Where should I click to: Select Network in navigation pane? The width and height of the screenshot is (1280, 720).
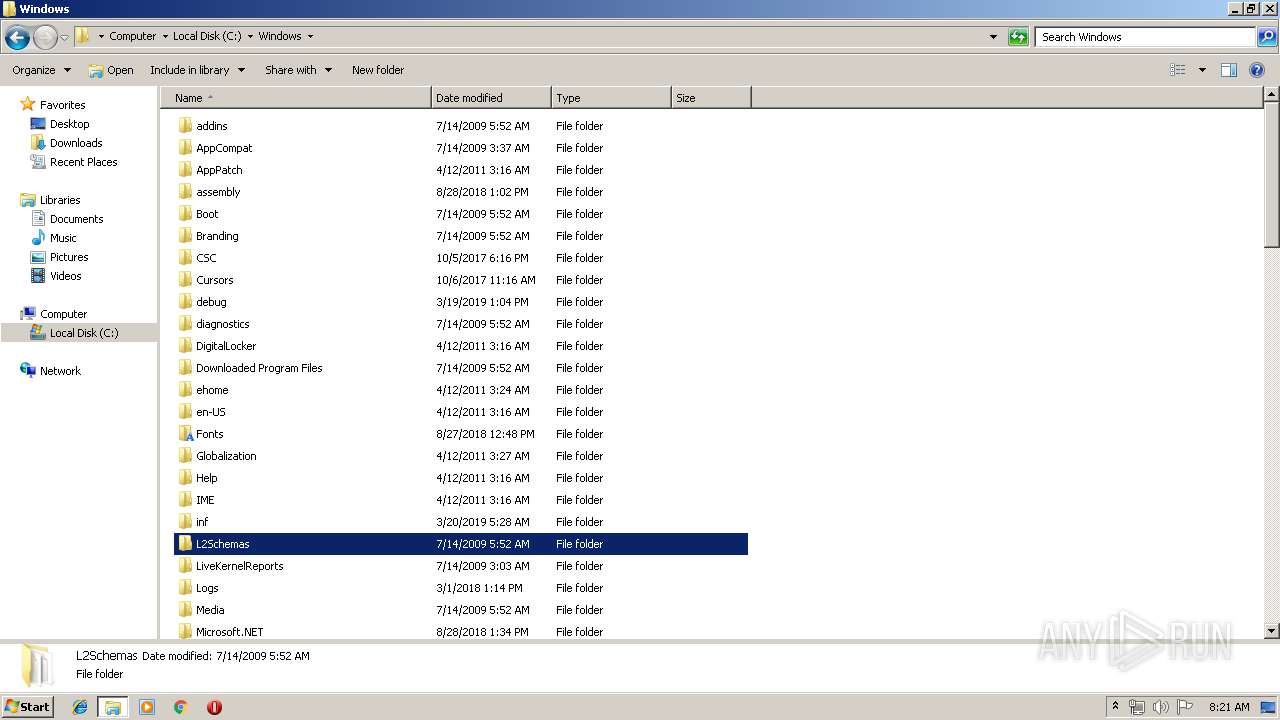[x=60, y=371]
